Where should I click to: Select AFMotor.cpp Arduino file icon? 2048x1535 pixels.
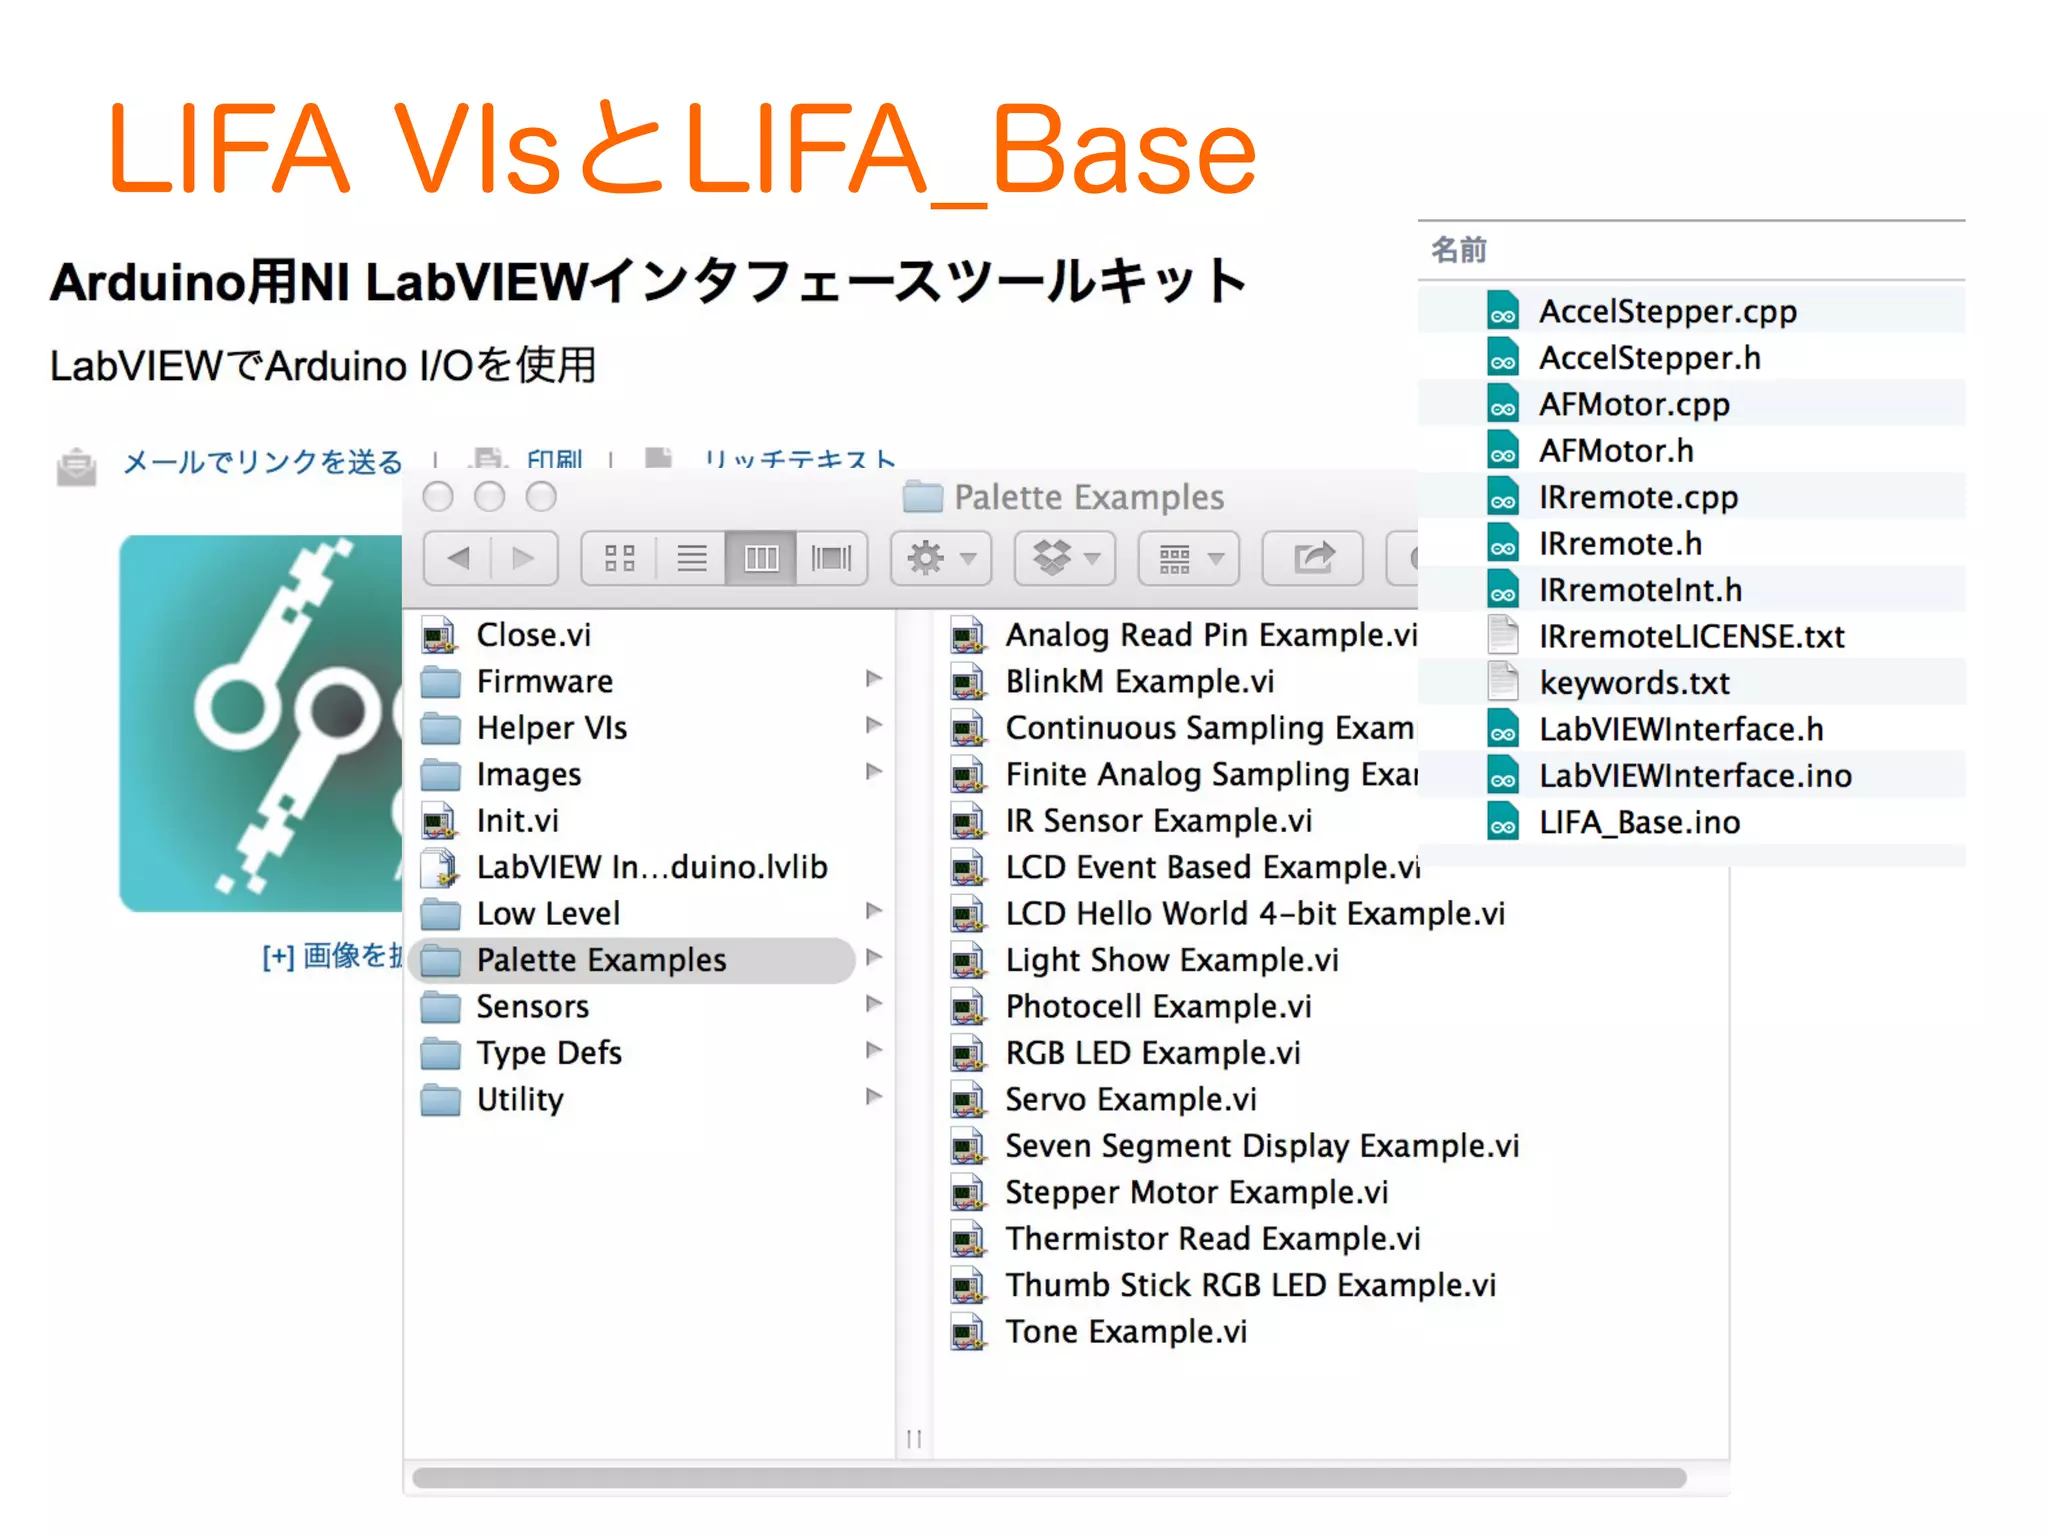(1503, 403)
